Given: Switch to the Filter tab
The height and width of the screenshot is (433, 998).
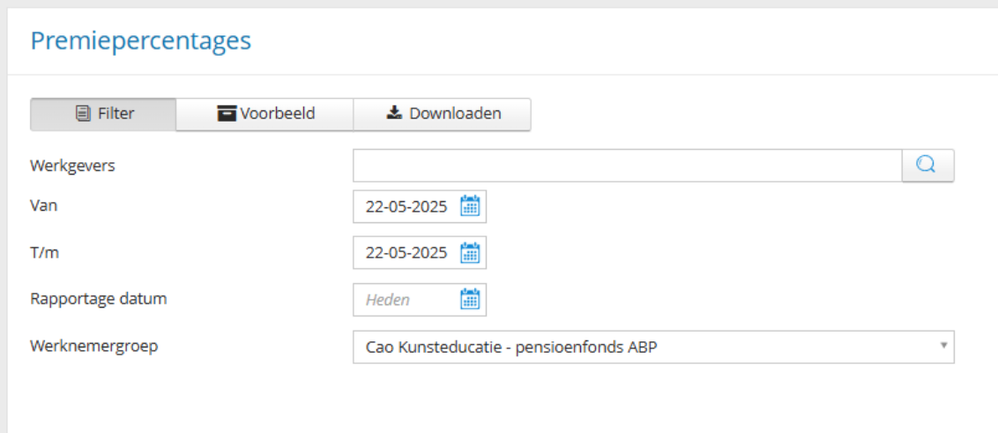Looking at the screenshot, I should point(104,114).
